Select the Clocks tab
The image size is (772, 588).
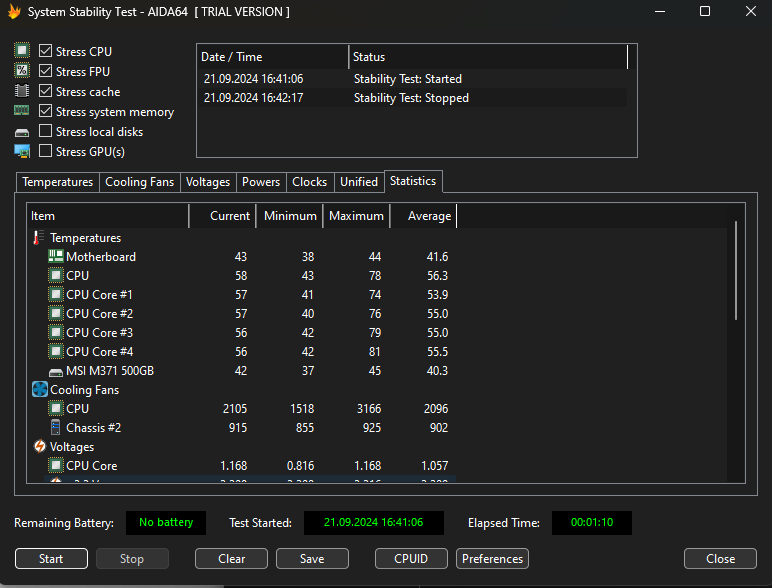[x=310, y=182]
